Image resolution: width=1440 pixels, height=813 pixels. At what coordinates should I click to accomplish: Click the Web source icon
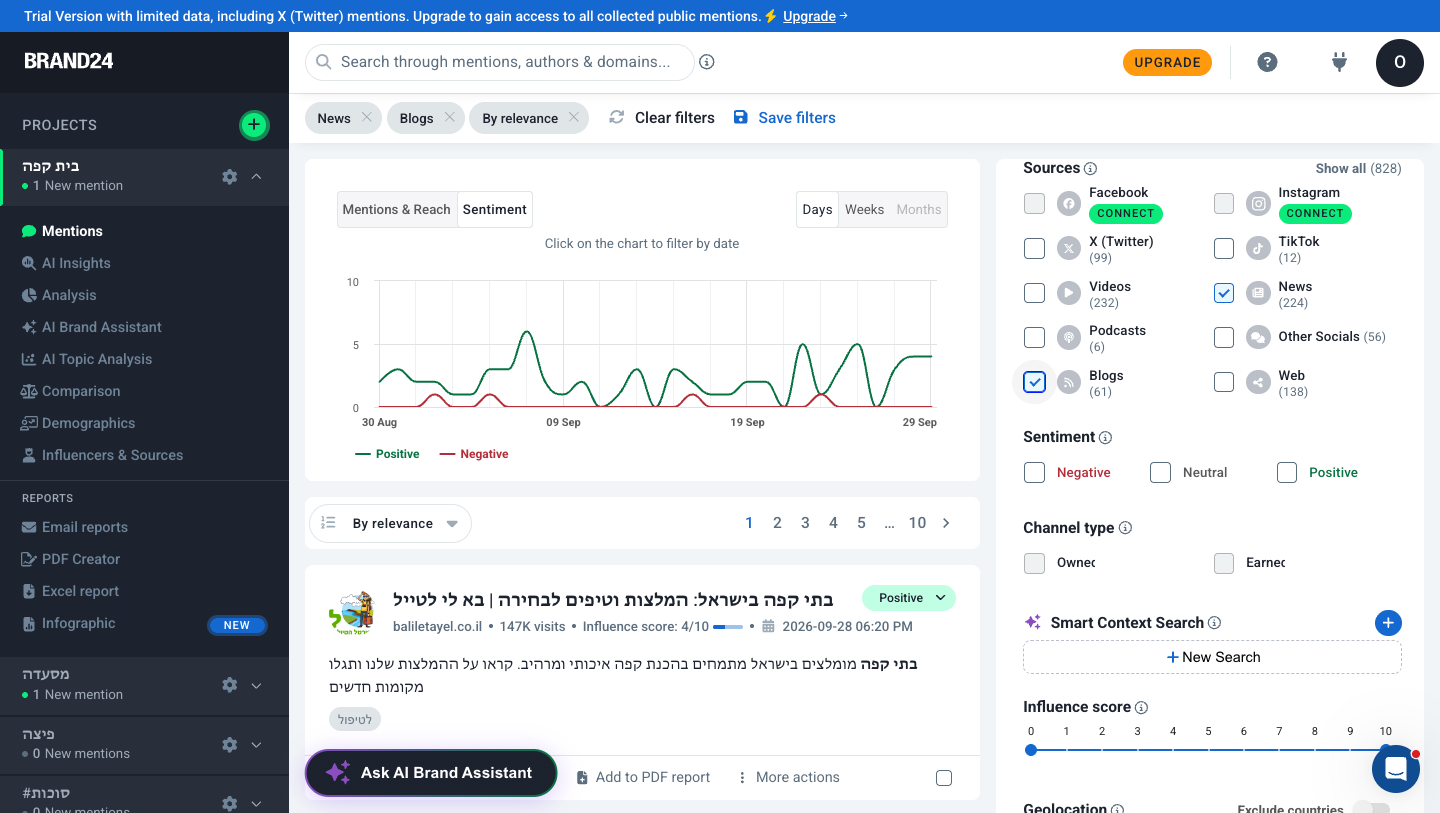pyautogui.click(x=1258, y=382)
